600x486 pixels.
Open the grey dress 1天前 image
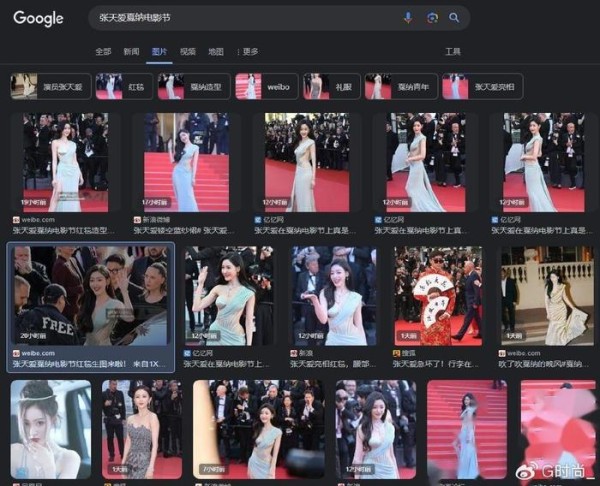142,429
